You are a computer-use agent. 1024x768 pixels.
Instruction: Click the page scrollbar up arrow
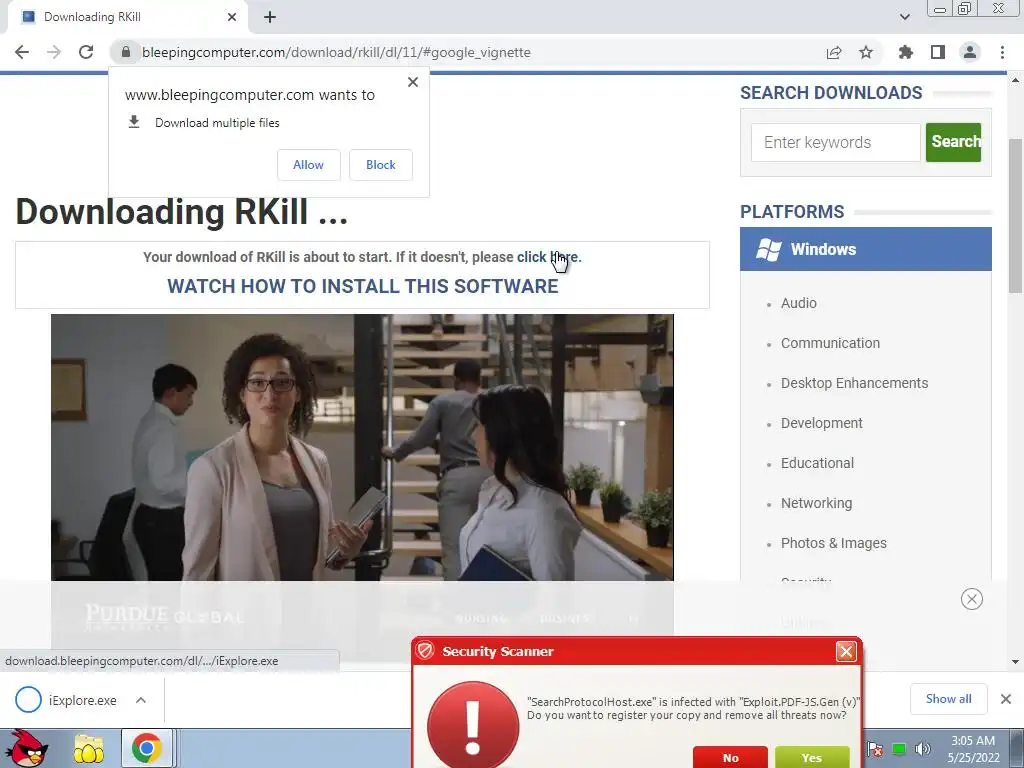coord(1016,80)
